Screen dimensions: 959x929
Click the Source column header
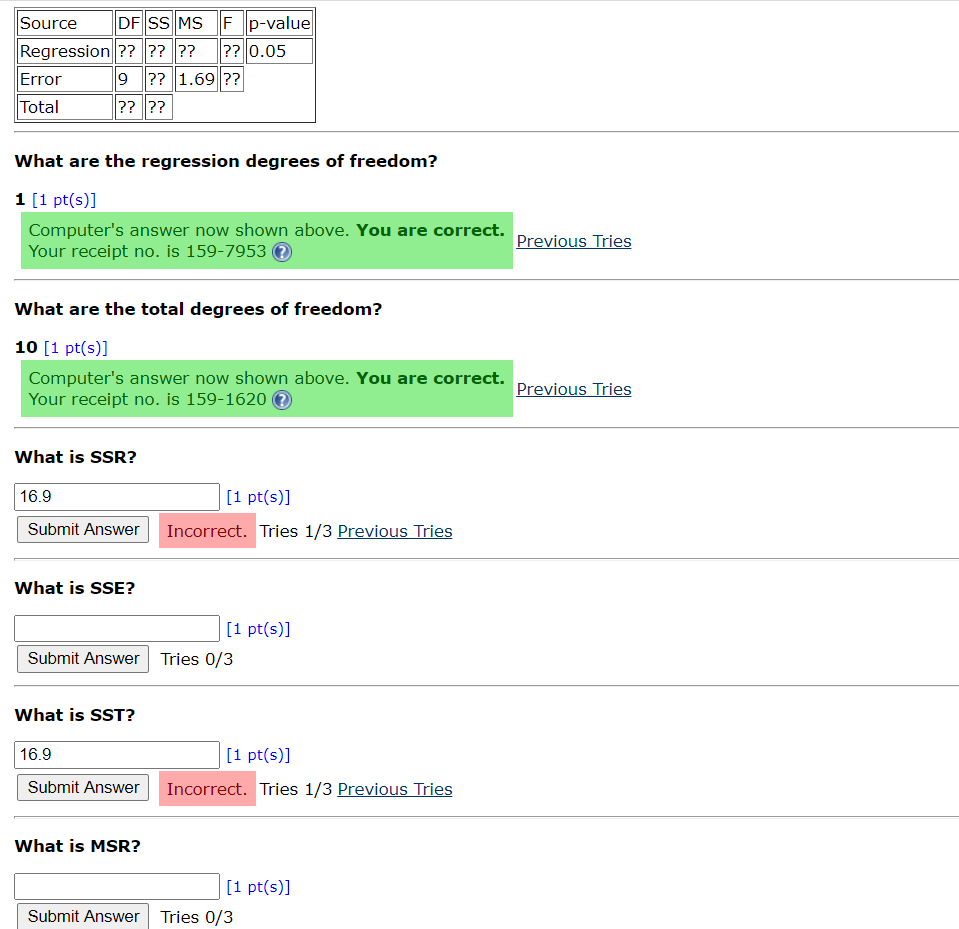tap(65, 23)
